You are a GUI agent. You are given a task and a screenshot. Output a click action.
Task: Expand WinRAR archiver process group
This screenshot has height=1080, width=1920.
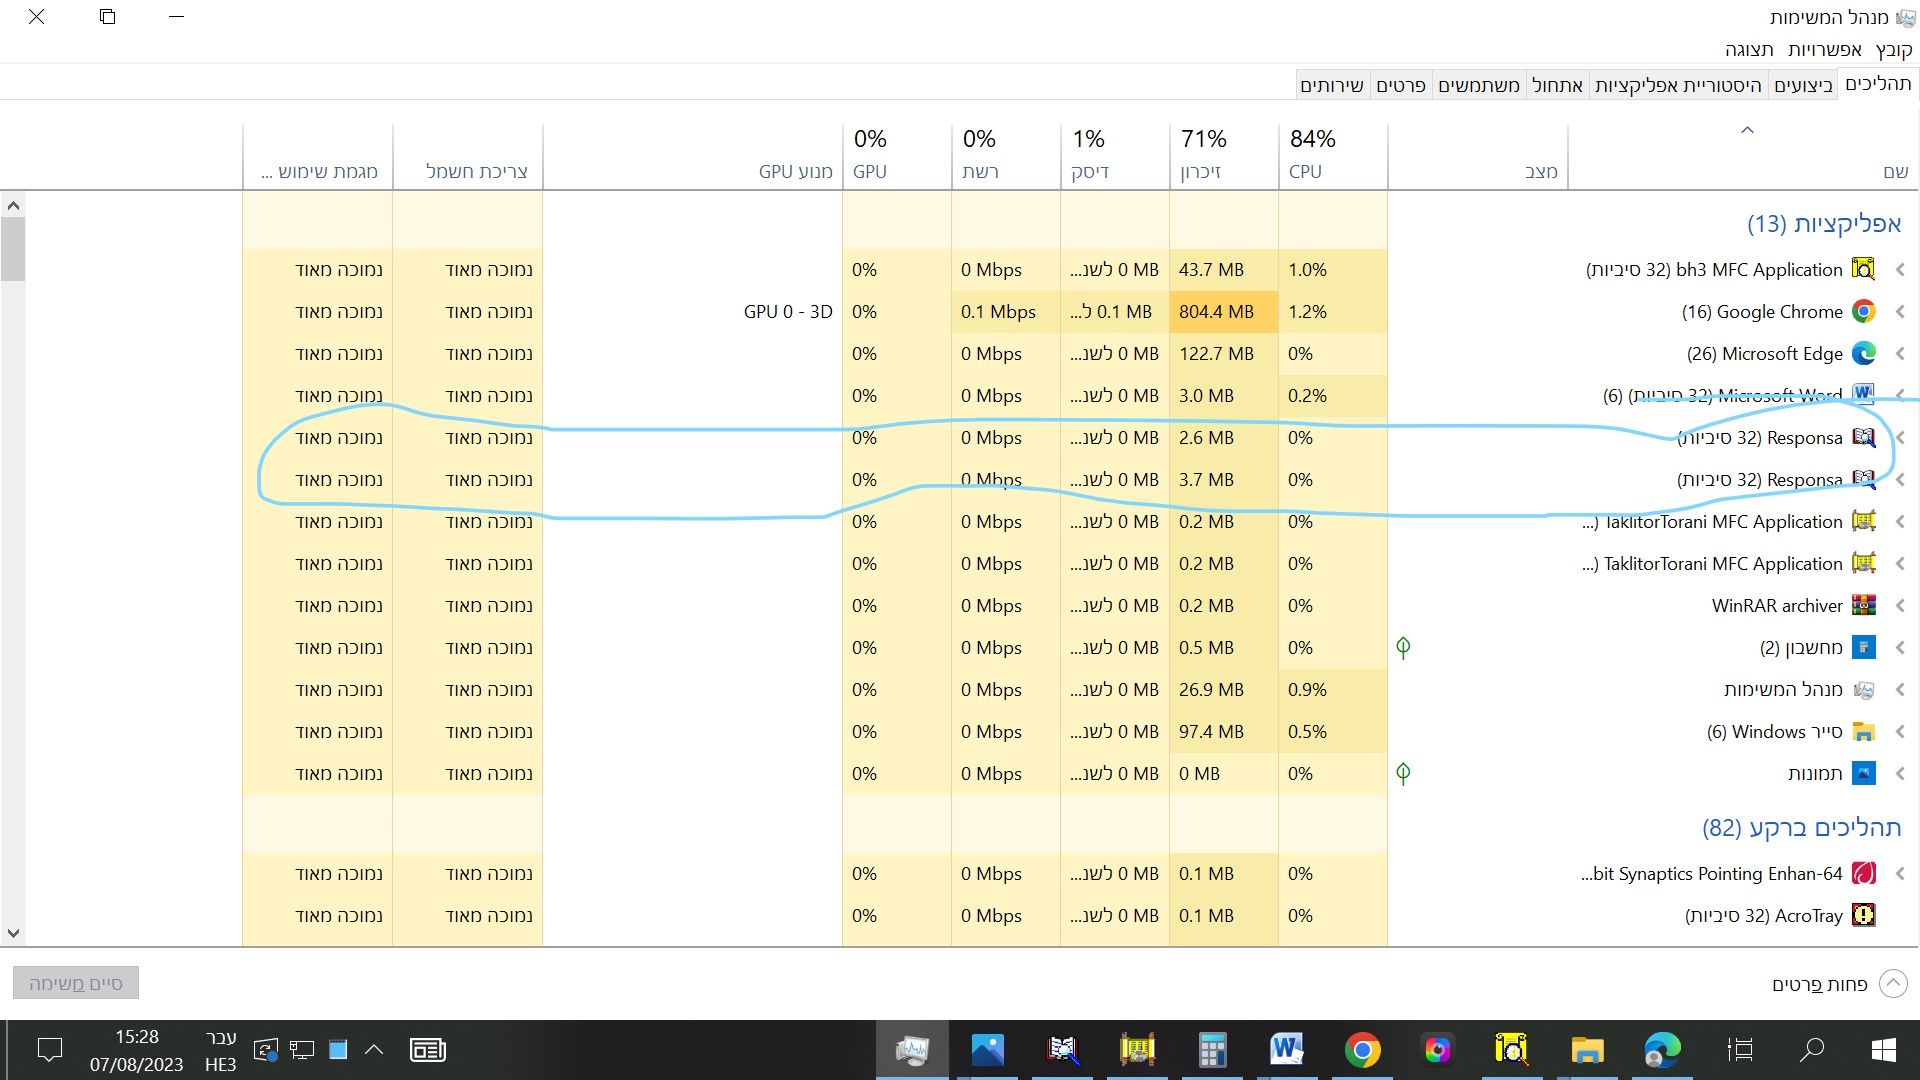tap(1900, 605)
